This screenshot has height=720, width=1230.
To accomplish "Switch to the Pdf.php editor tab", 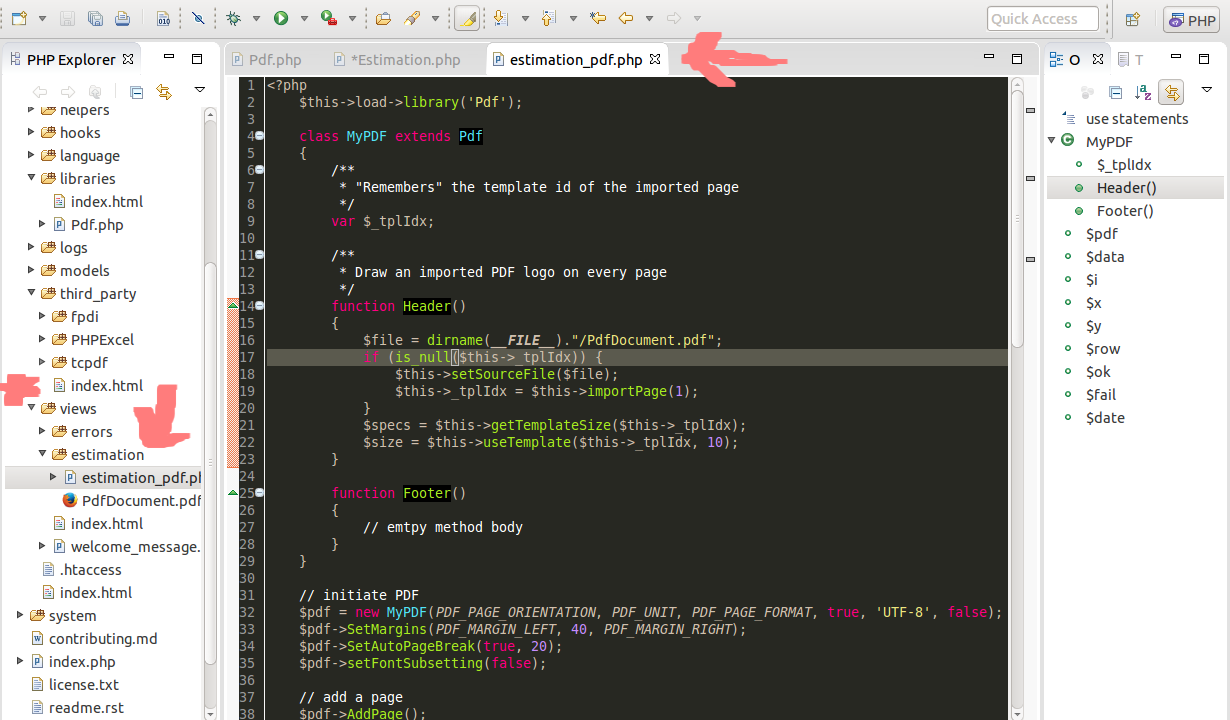I will coord(275,59).
